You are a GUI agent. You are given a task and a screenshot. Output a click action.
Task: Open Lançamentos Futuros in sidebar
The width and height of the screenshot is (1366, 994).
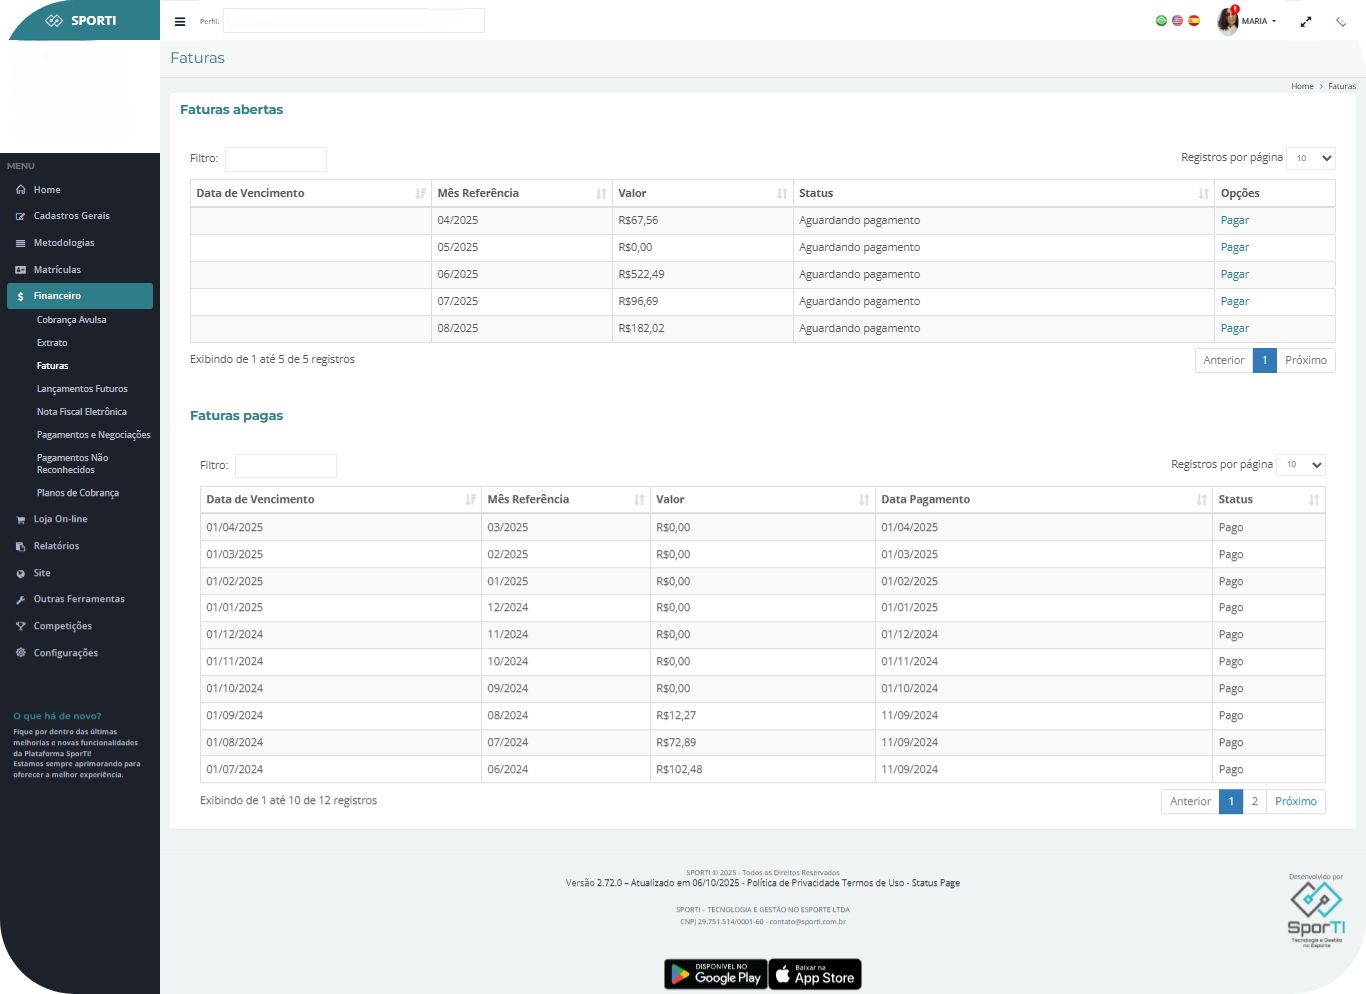click(82, 389)
